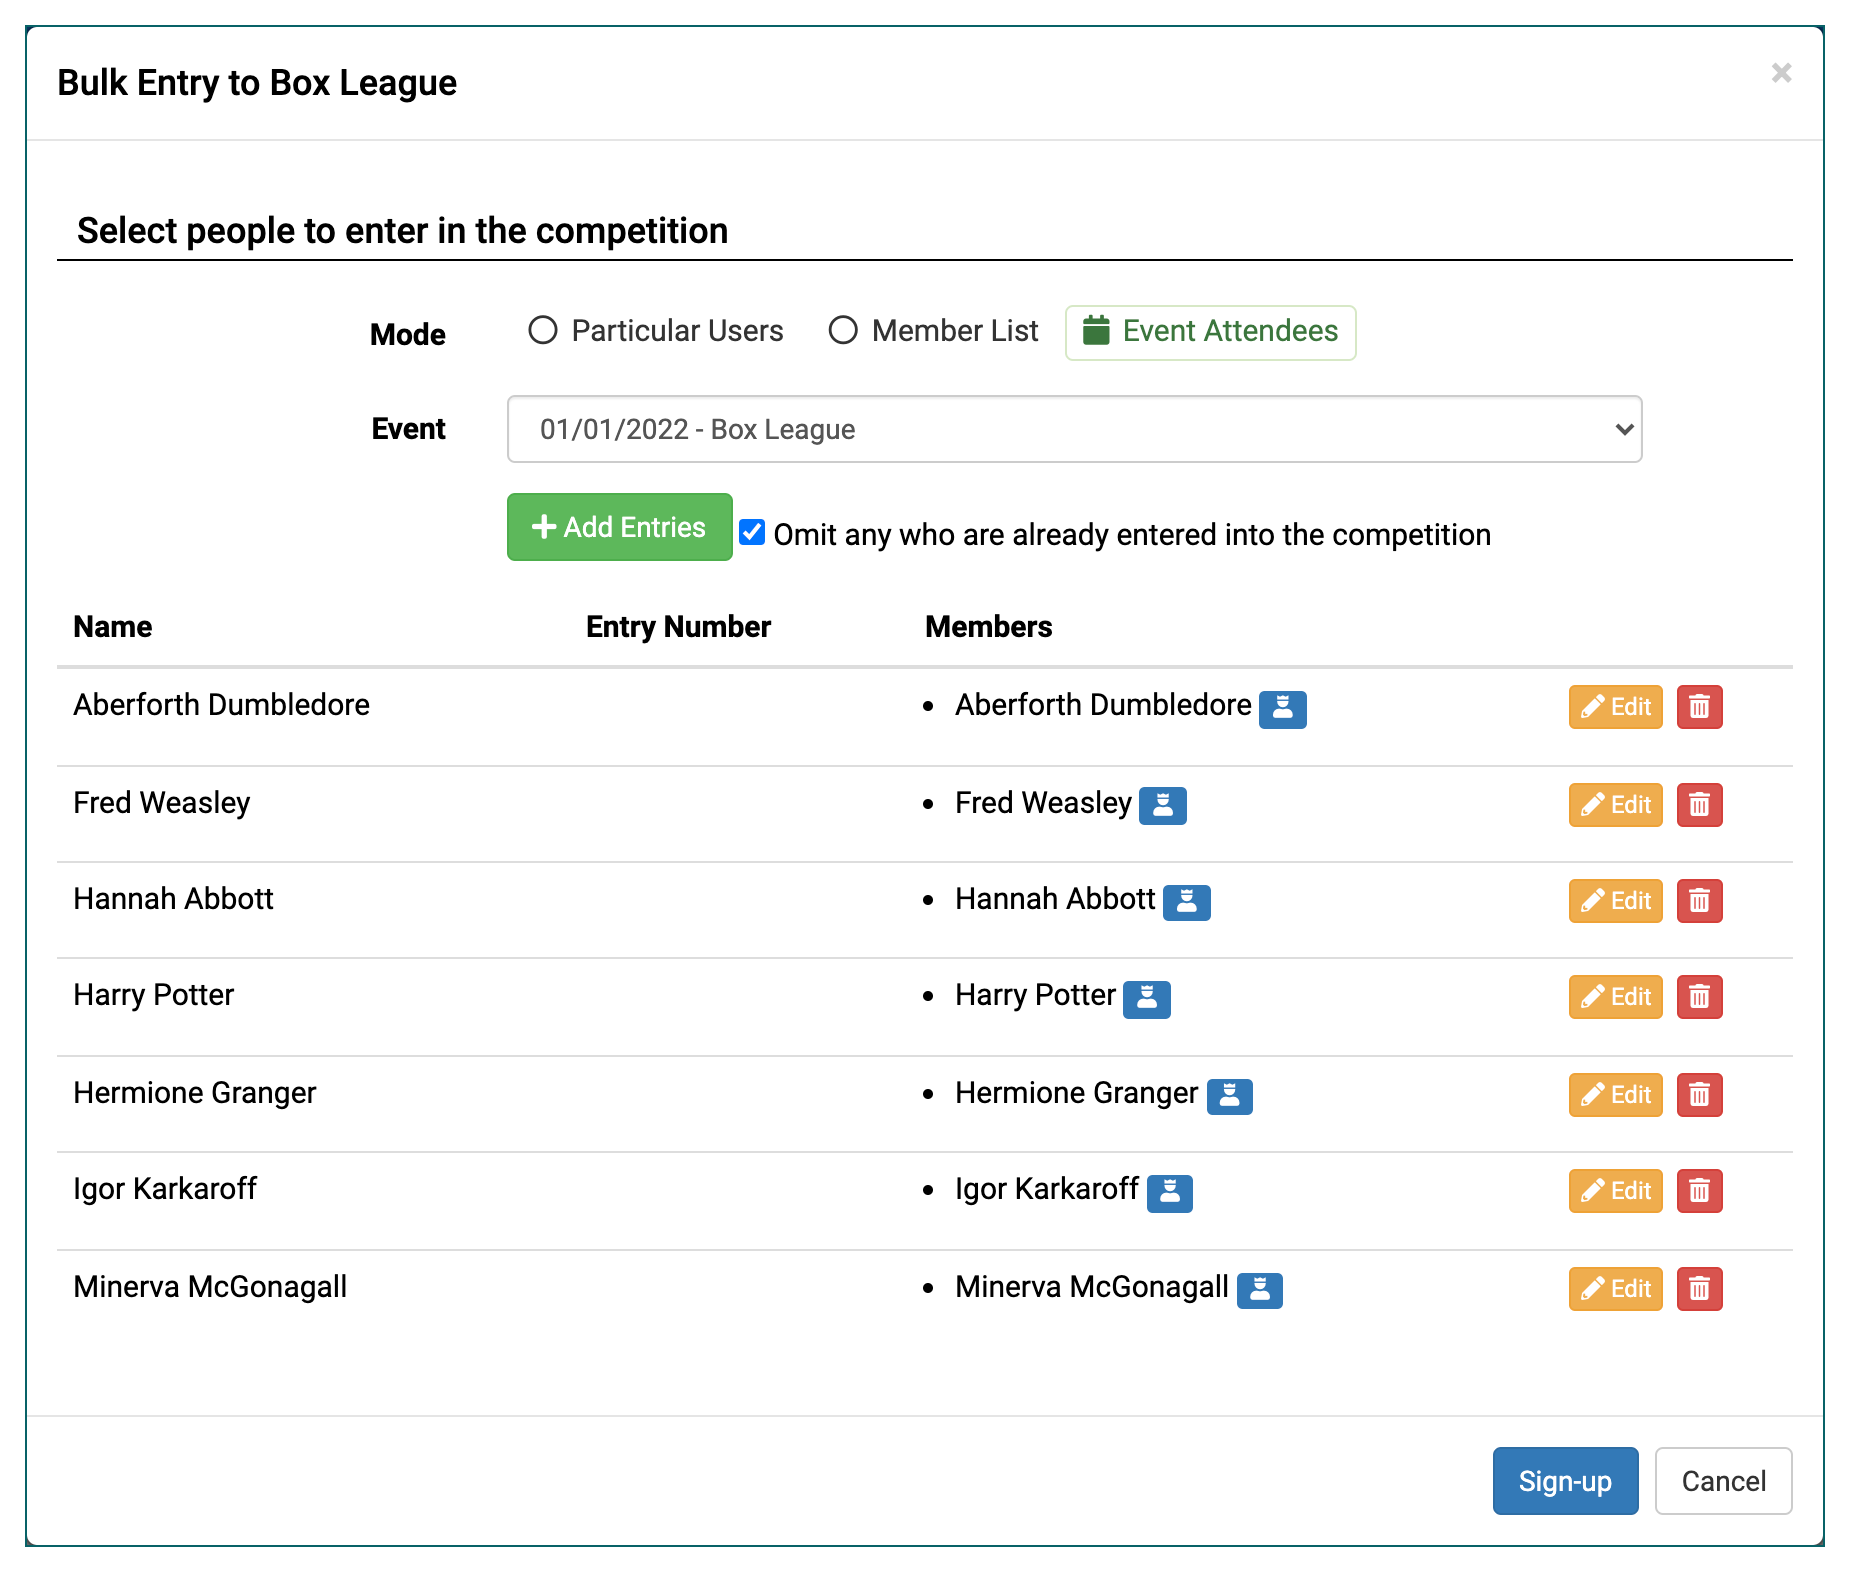Close the Bulk Entry dialog with X

(x=1781, y=73)
